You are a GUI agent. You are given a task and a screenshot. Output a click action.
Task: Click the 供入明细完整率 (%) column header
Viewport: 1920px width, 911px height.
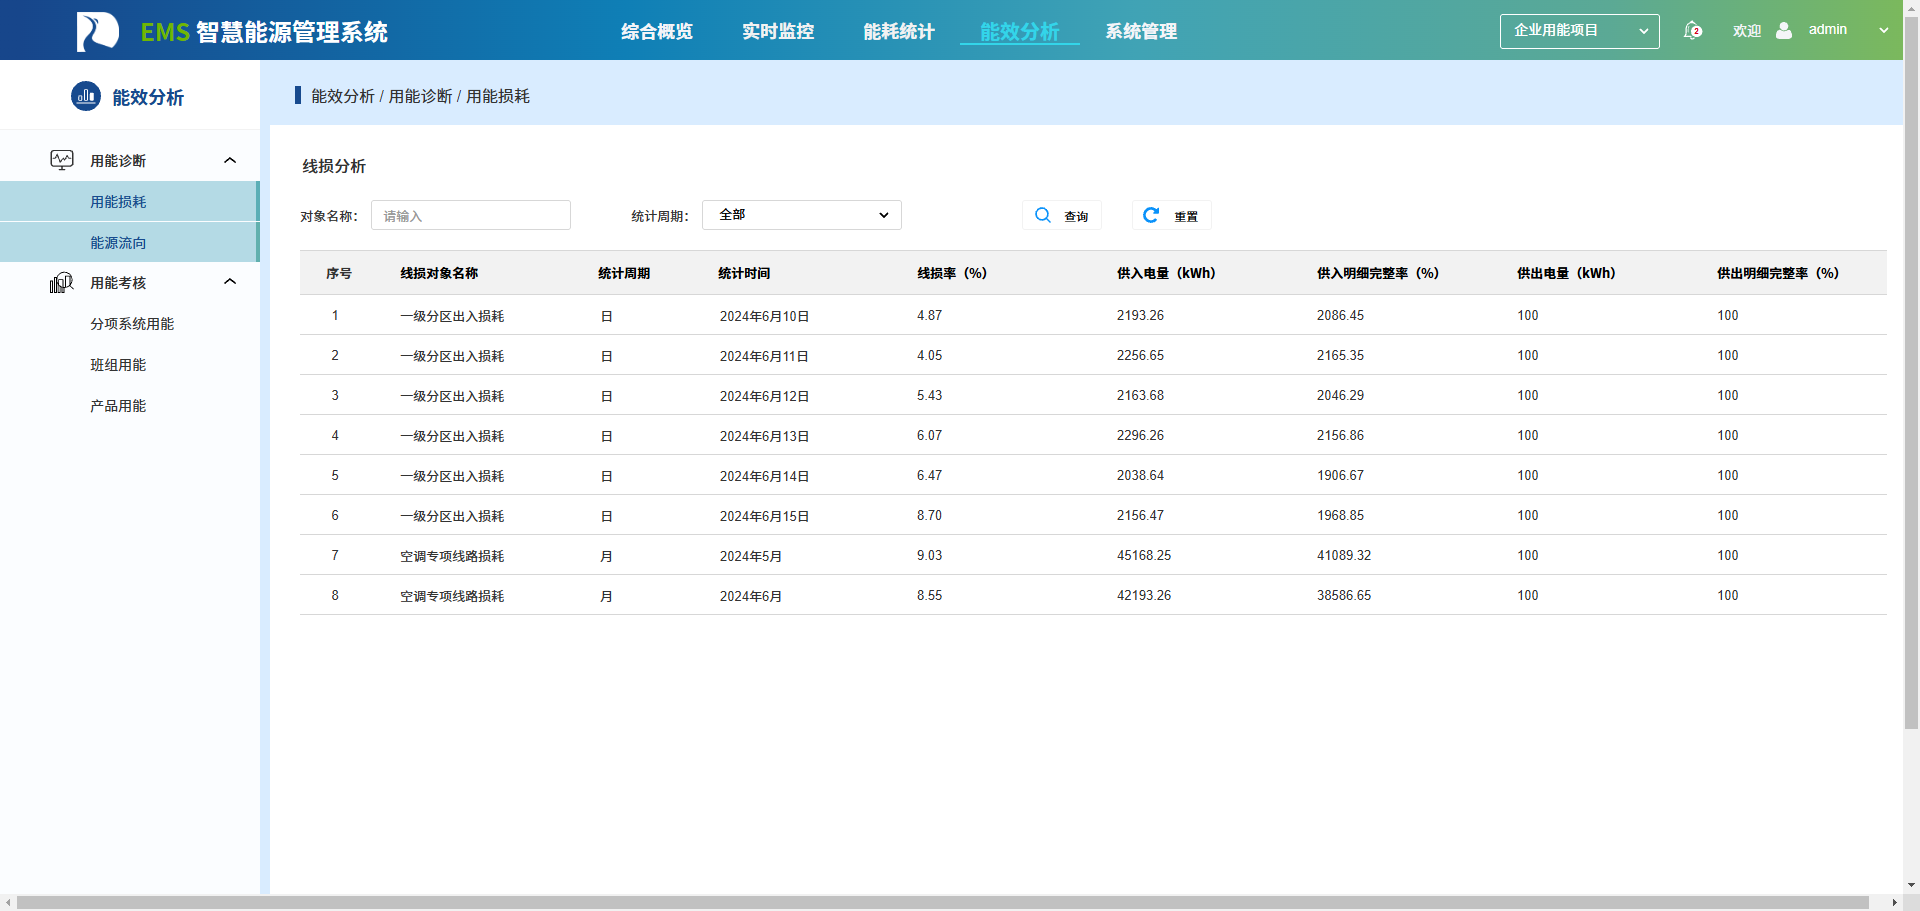point(1378,273)
